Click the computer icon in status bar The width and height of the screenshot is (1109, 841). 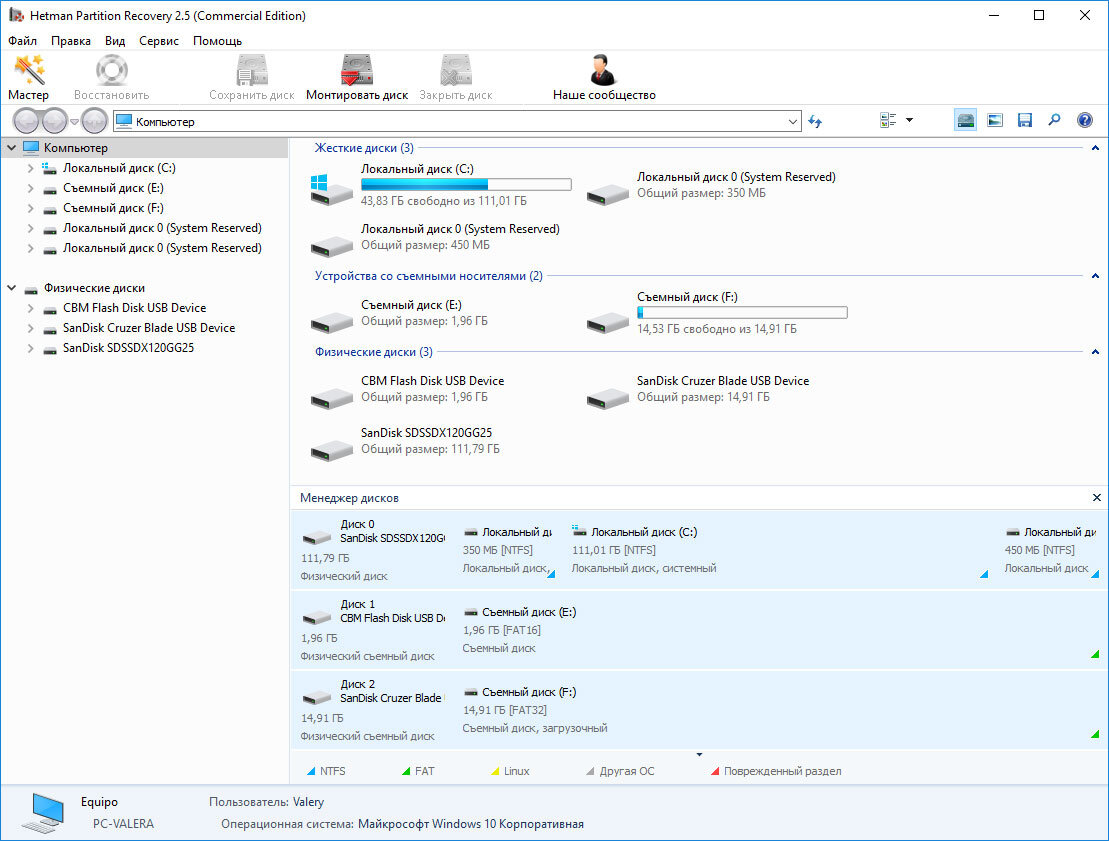coord(44,813)
